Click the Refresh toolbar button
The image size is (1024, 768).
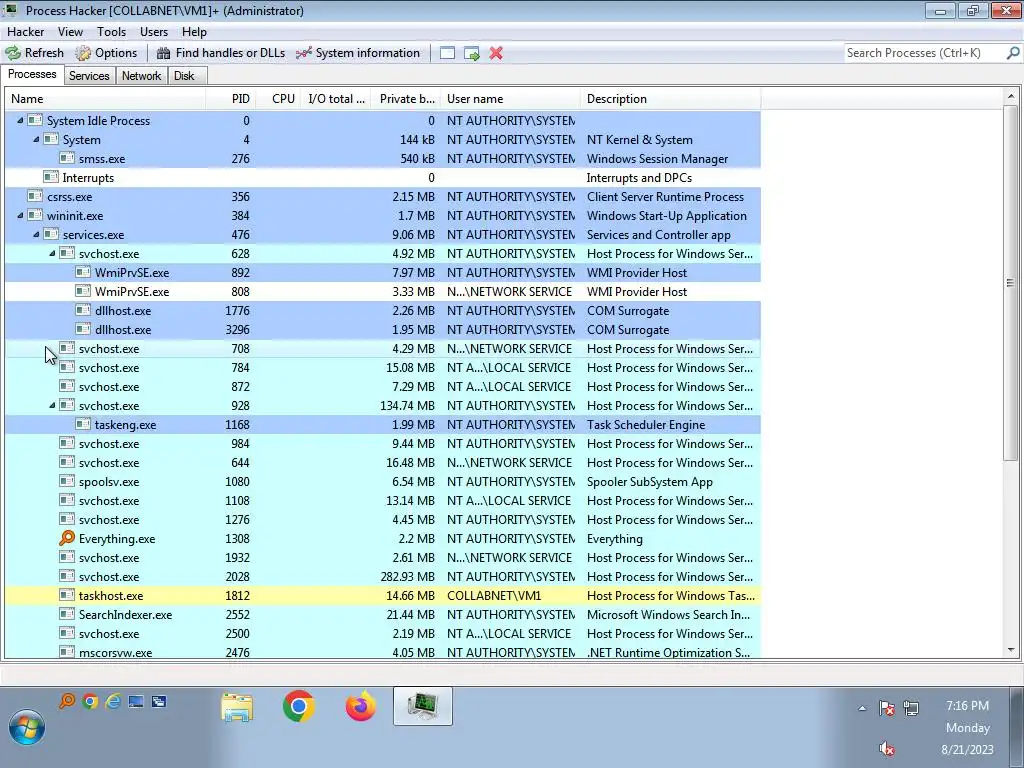[x=35, y=53]
